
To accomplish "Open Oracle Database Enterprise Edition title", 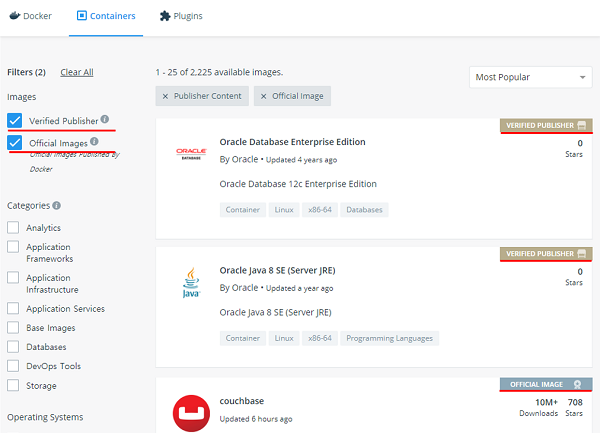I will [292, 142].
